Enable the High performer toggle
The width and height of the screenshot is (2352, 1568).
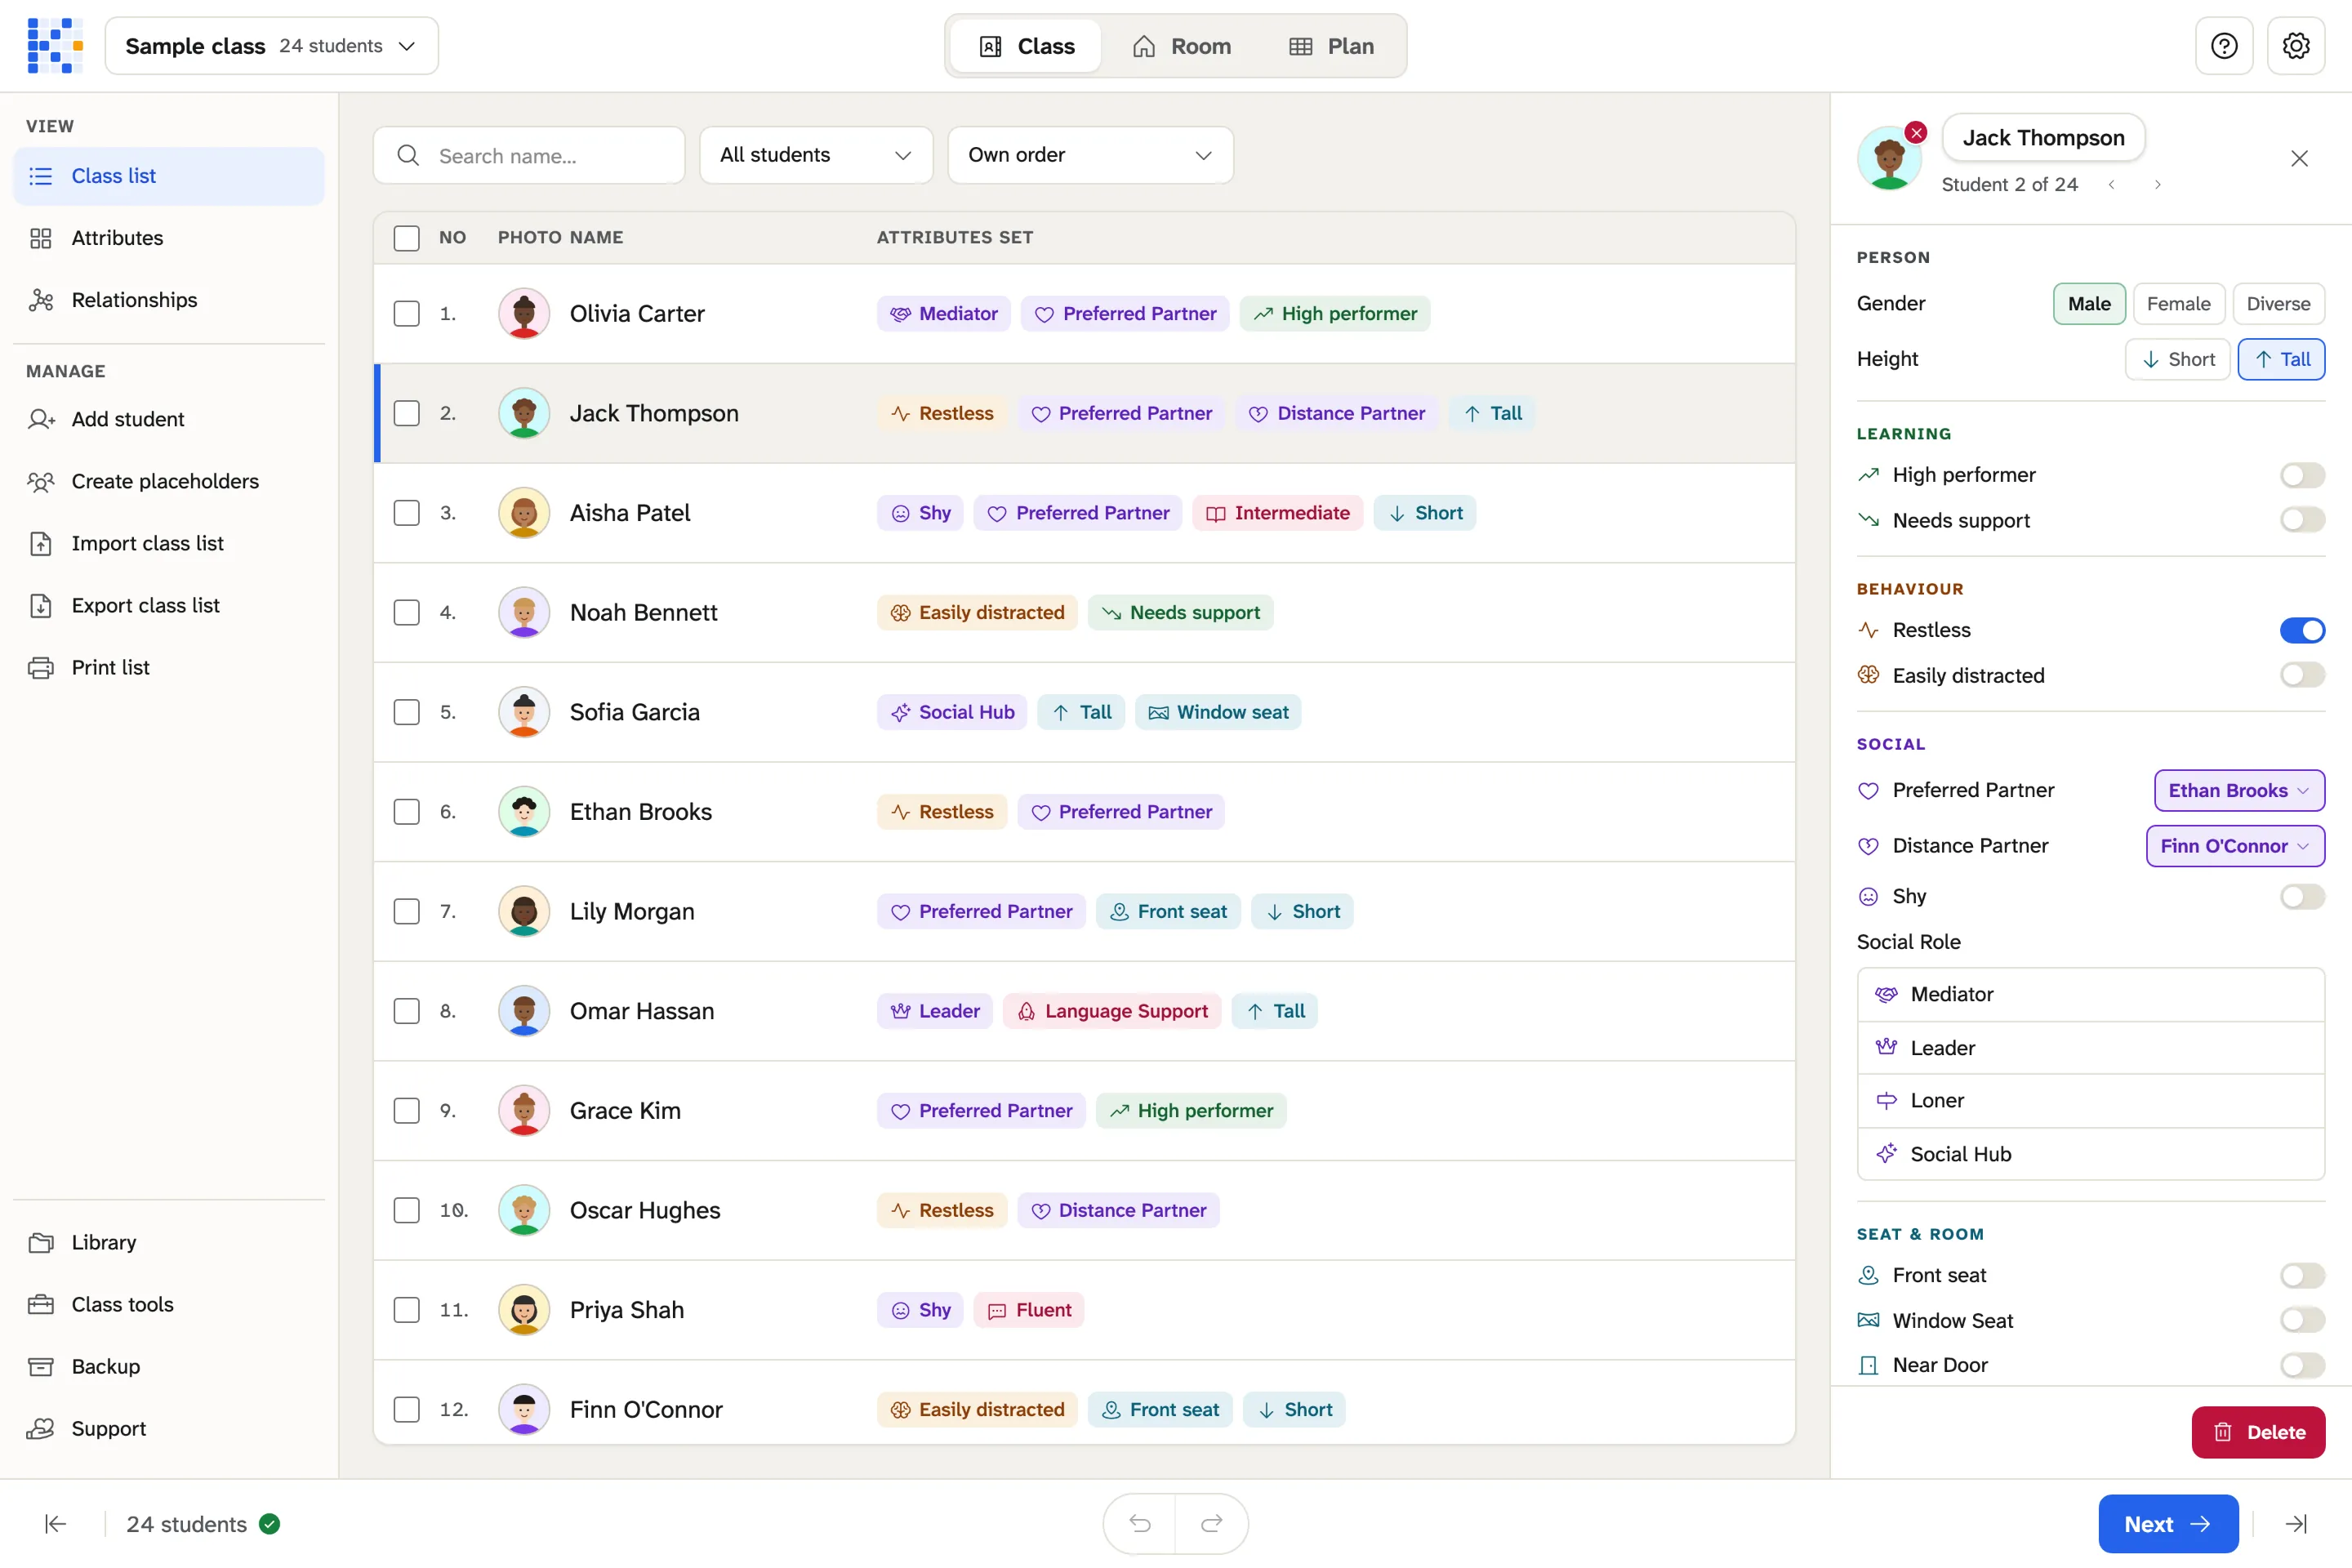pos(2301,475)
